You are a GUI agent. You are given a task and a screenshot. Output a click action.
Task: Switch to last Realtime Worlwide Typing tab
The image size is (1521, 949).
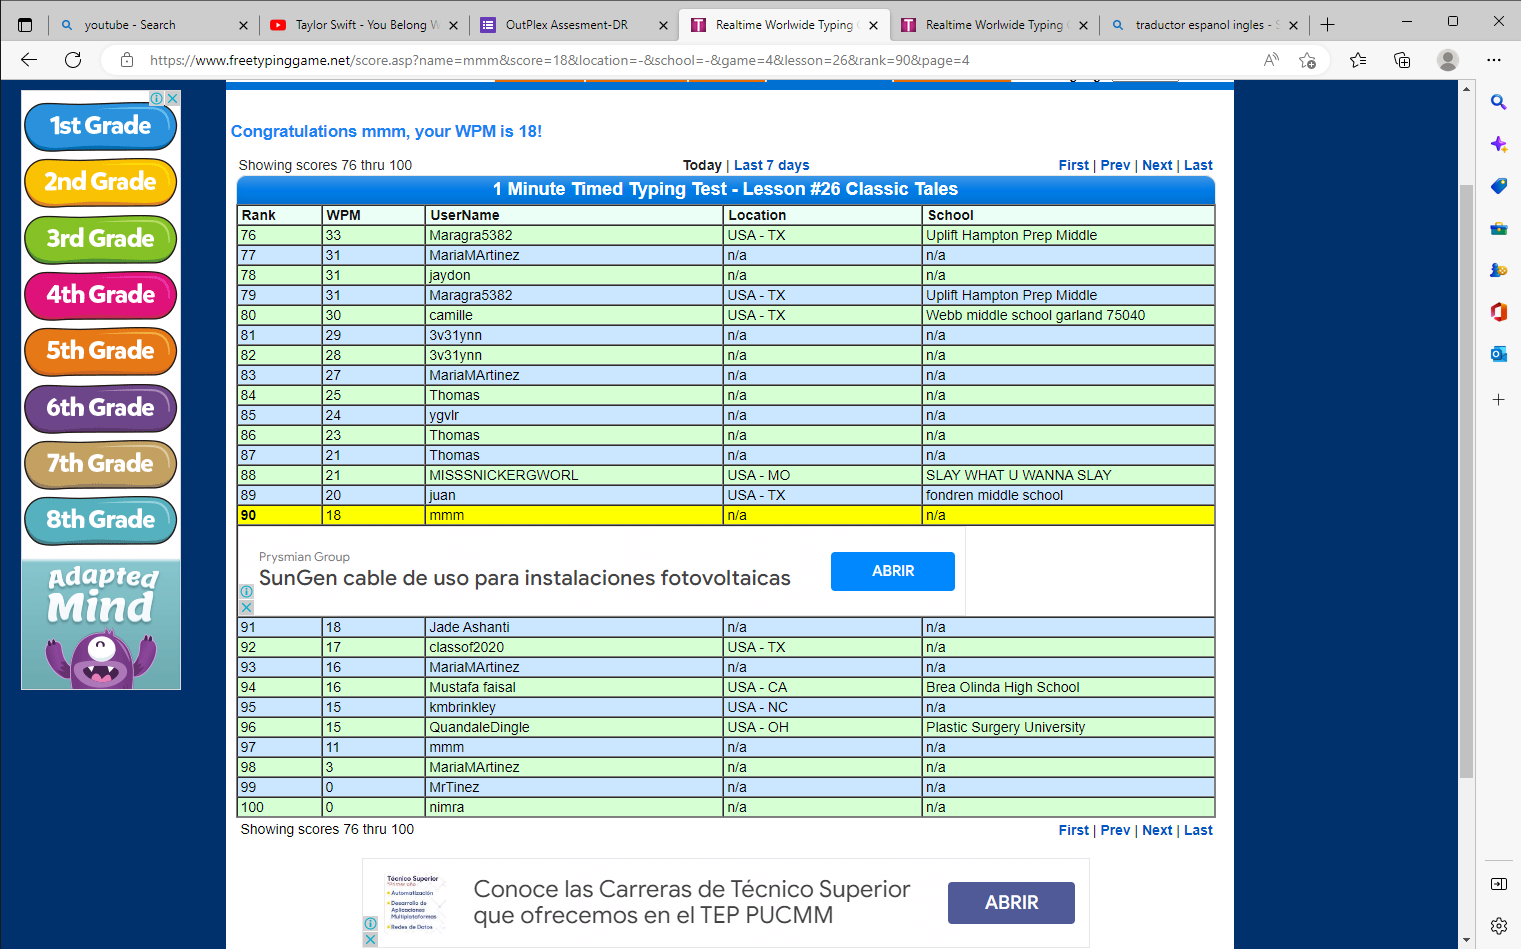(x=993, y=25)
